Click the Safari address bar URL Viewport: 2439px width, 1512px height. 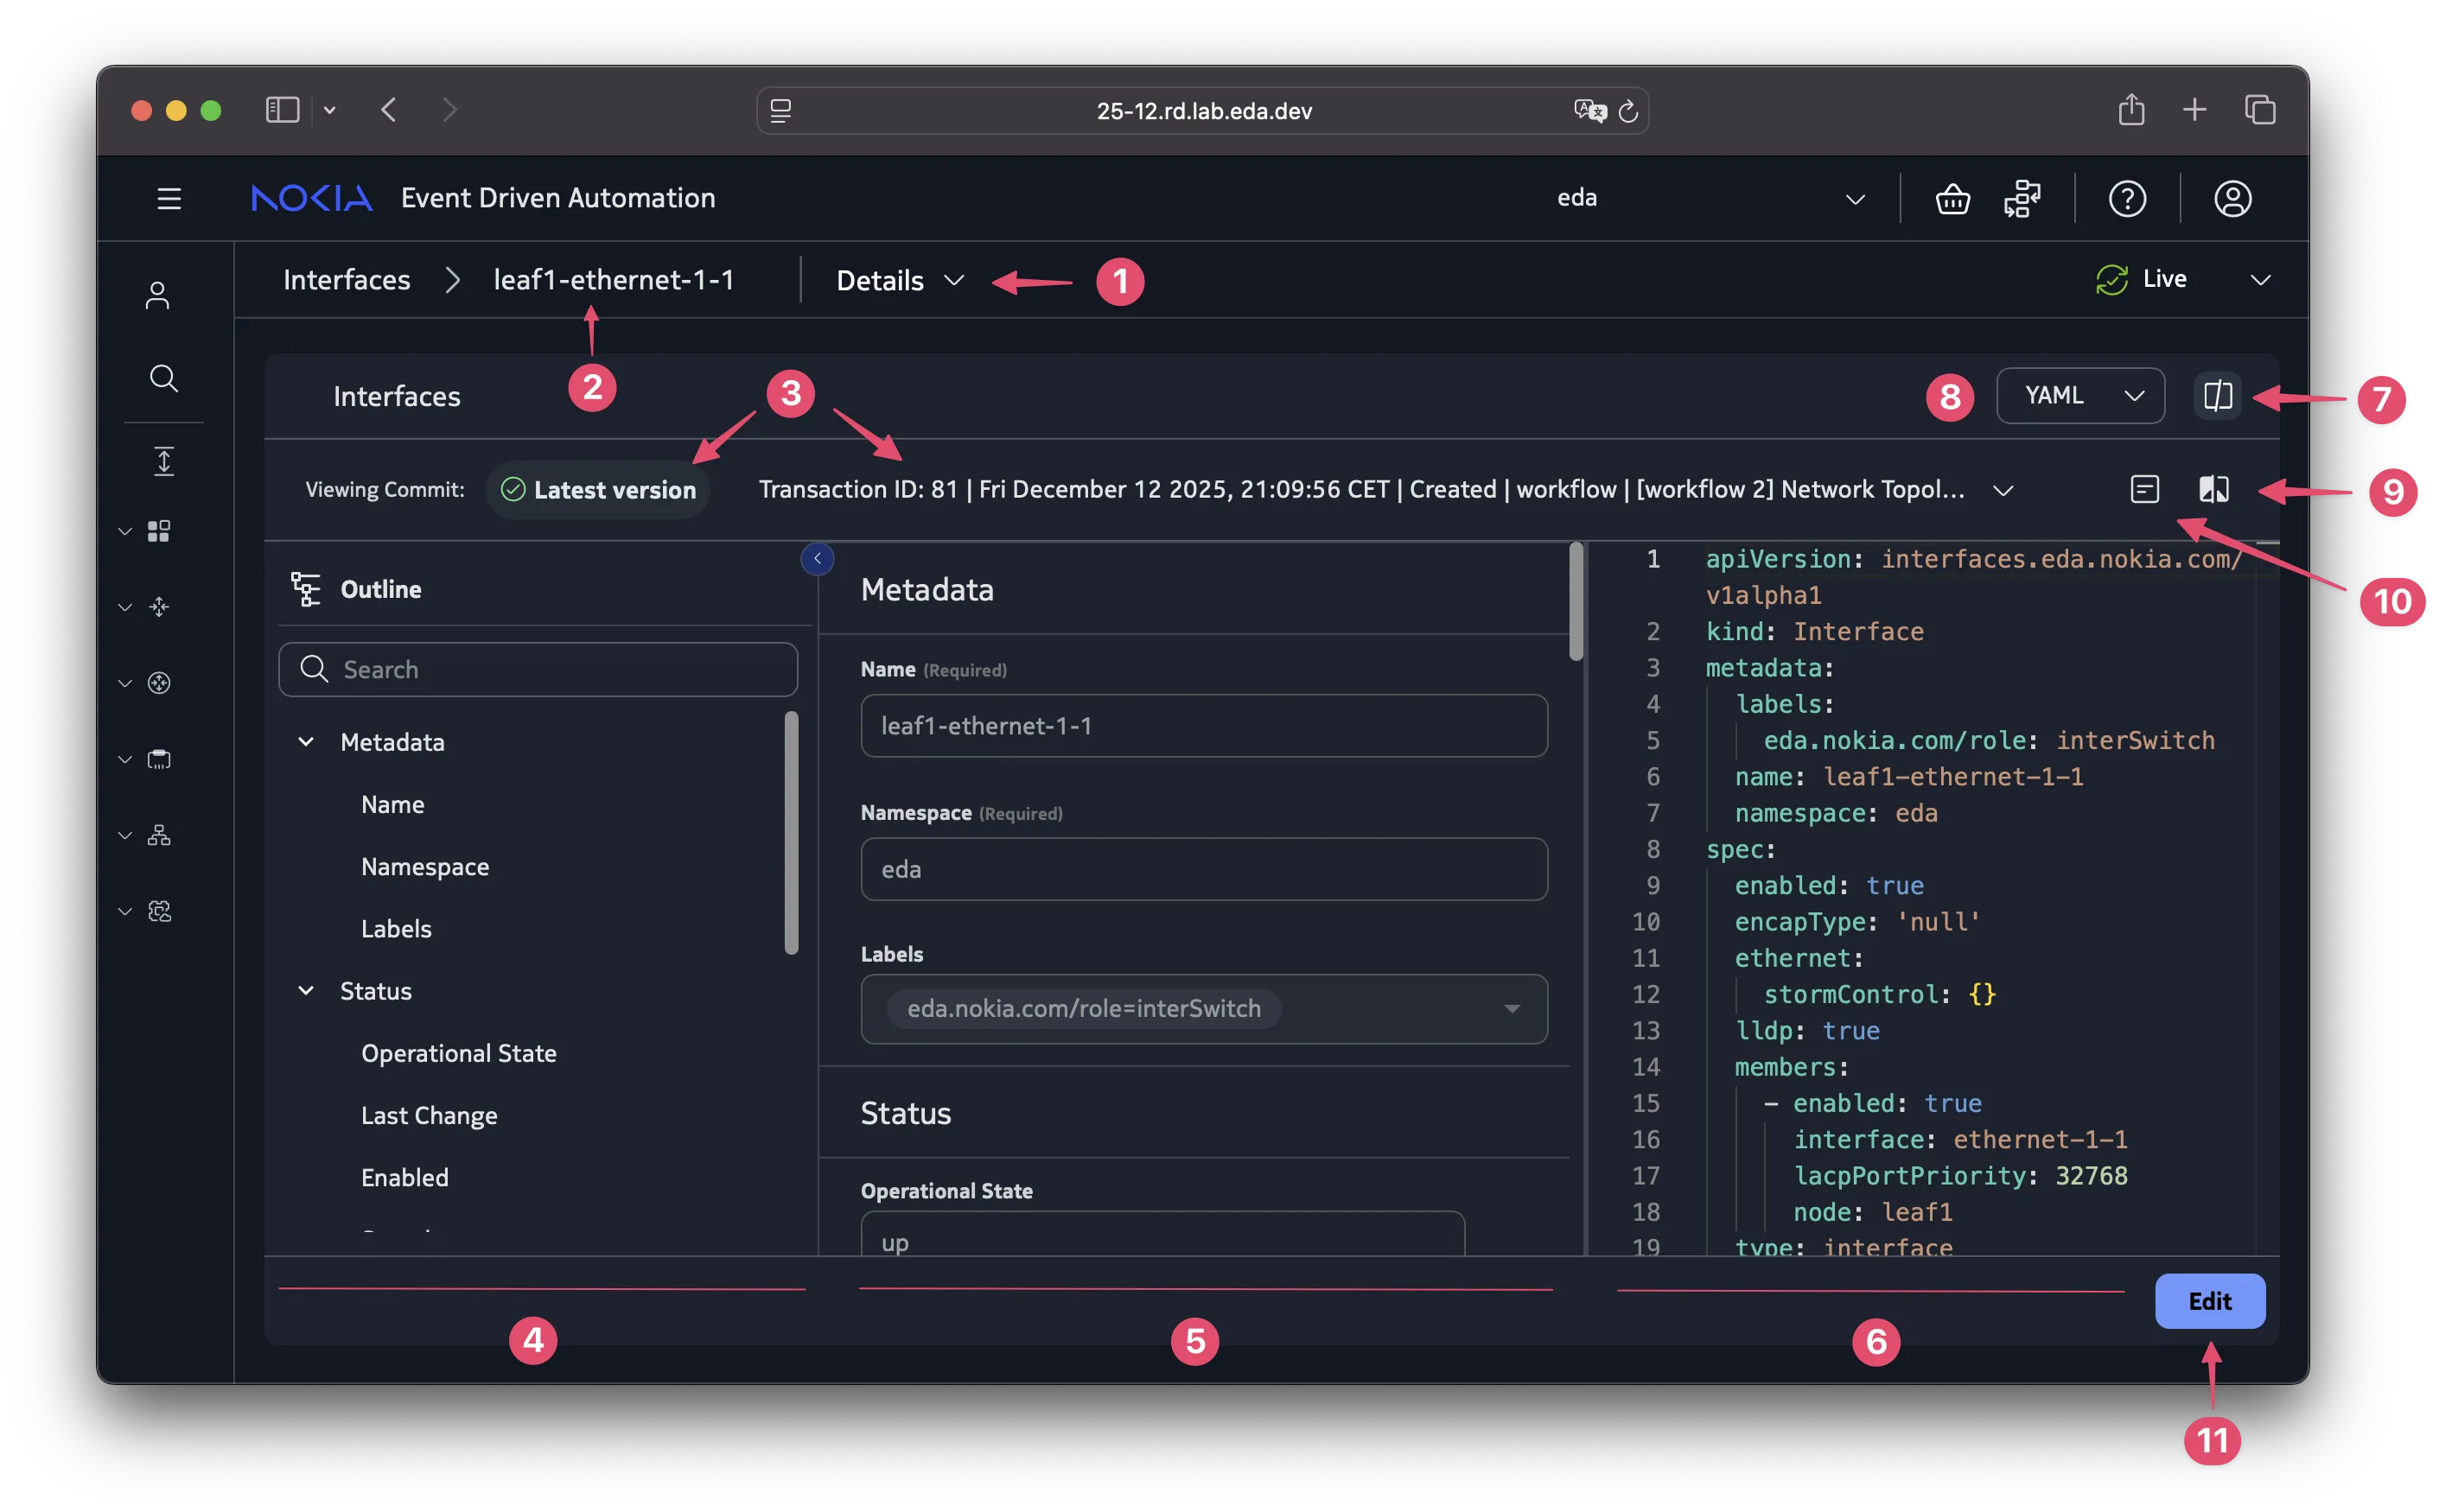(x=1203, y=111)
